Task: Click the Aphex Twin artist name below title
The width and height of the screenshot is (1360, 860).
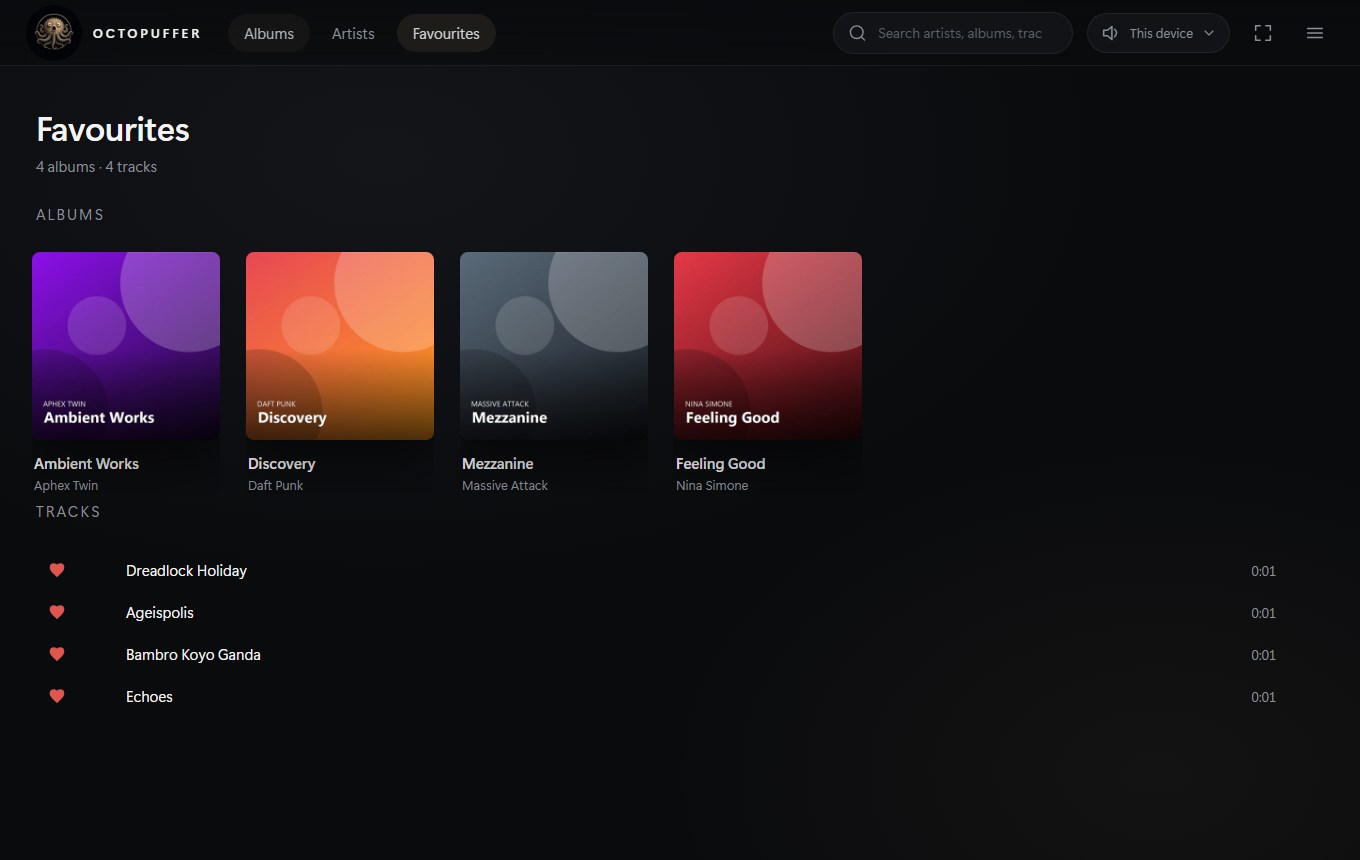Action: click(x=66, y=486)
